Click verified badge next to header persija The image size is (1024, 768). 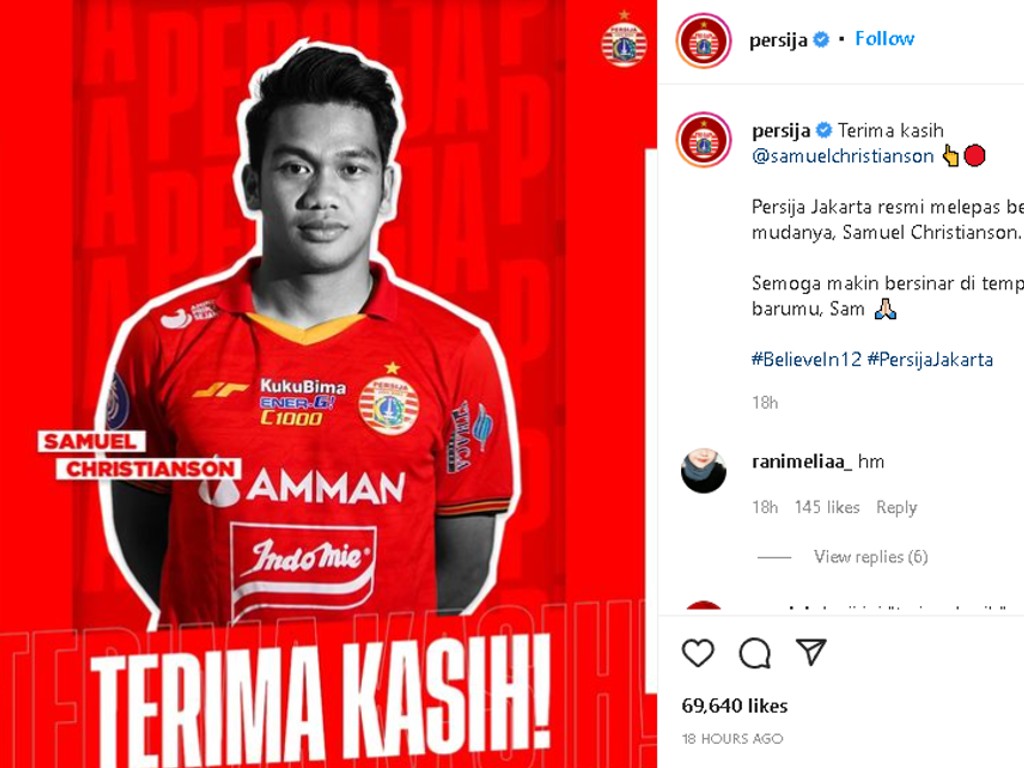click(822, 40)
